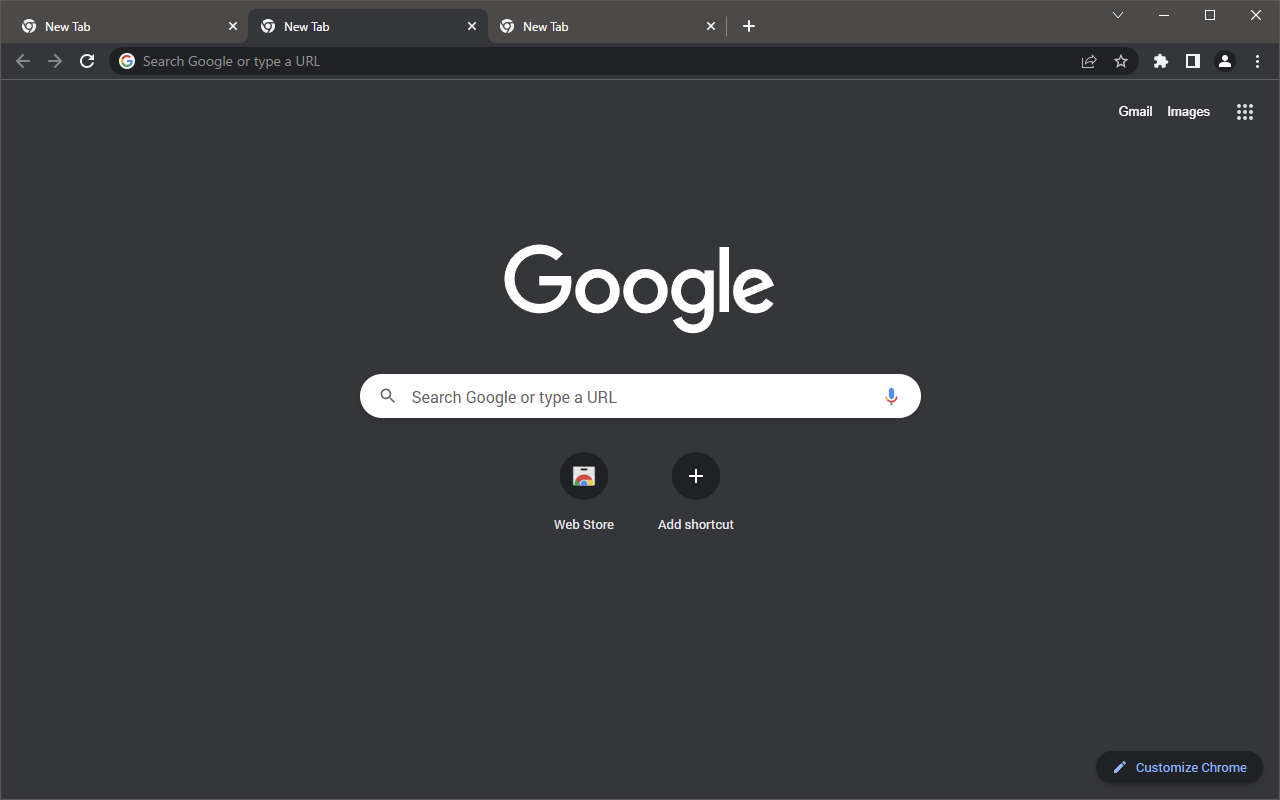Share this page from the address bar
The image size is (1280, 800).
1089,61
